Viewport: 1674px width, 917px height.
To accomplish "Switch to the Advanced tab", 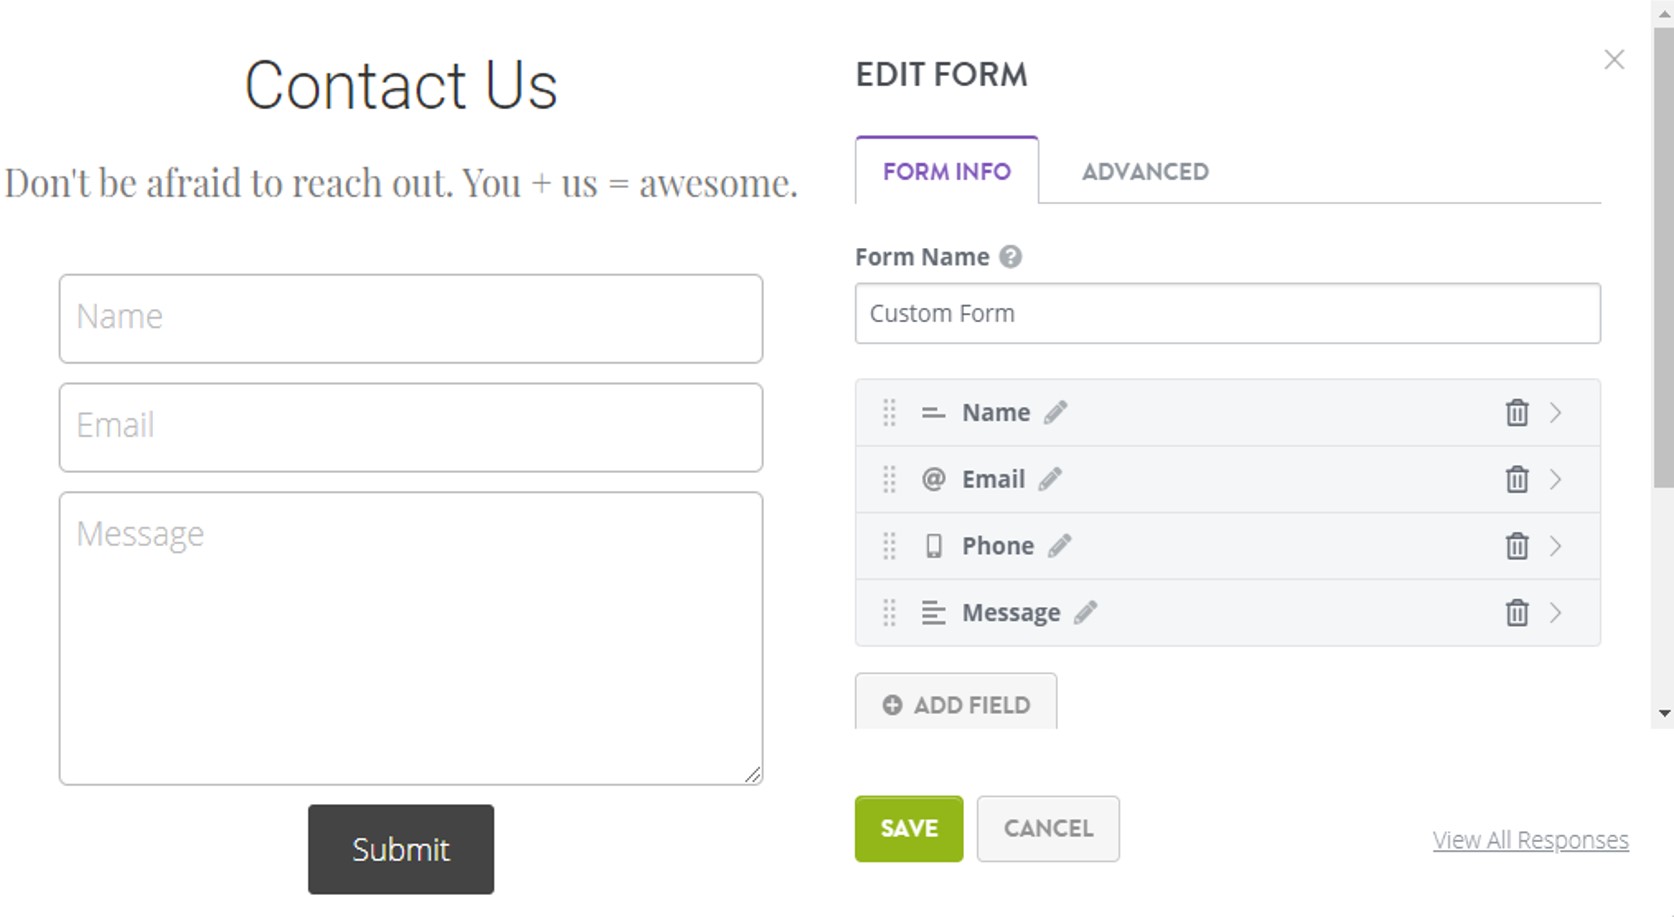I will point(1144,171).
